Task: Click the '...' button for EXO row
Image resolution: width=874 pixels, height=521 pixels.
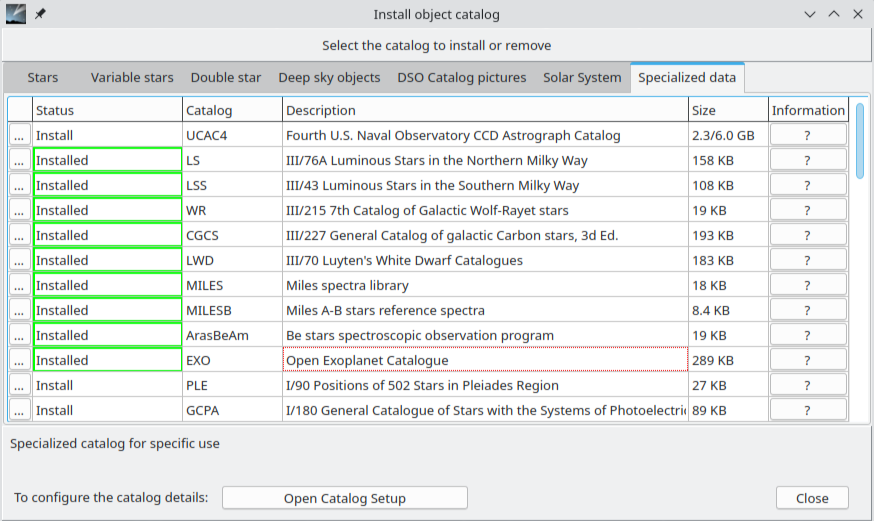Action: pos(20,361)
